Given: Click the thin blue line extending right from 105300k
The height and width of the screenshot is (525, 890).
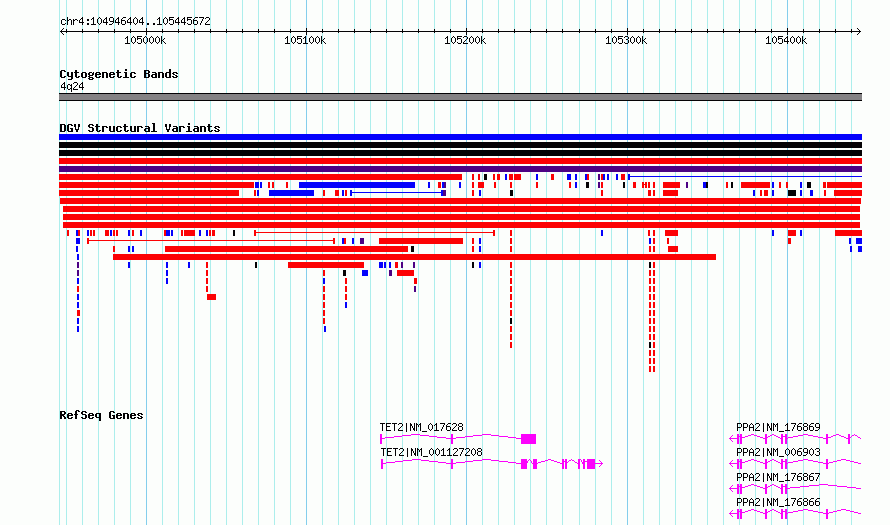Looking at the screenshot, I should pos(745,177).
